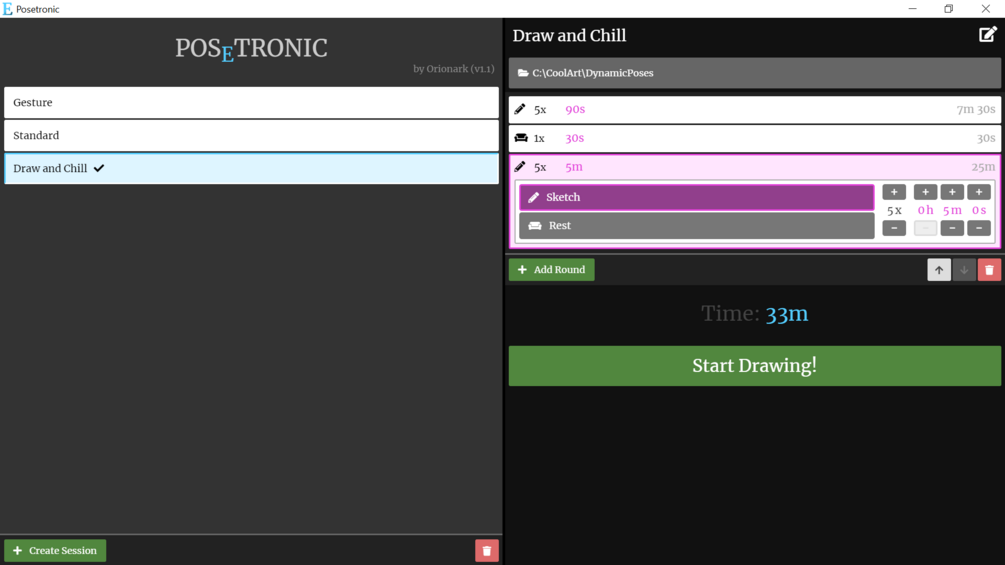The height and width of the screenshot is (565, 1005).
Task: Delete the selected round with the trash icon
Action: pos(989,270)
